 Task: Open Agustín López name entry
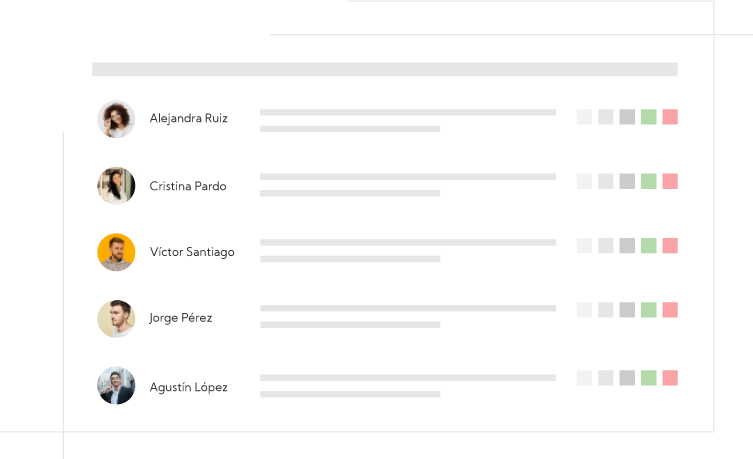188,387
